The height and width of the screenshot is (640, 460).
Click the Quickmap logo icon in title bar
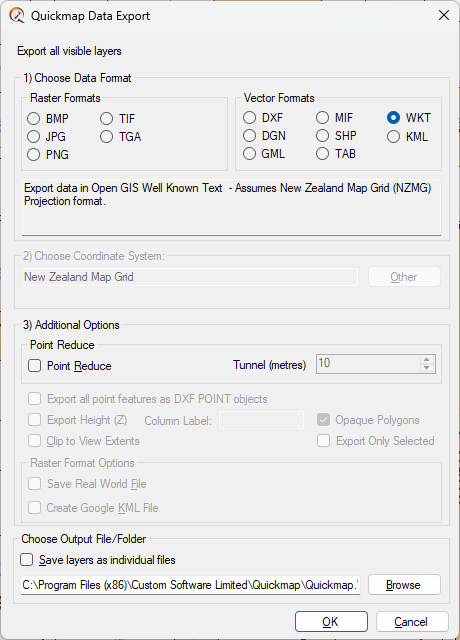click(x=17, y=16)
